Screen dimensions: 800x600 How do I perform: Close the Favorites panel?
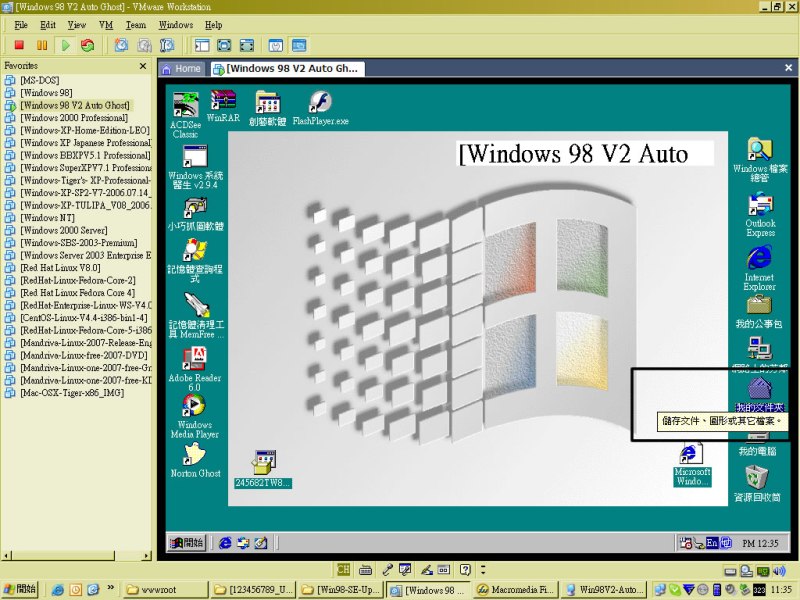[143, 66]
